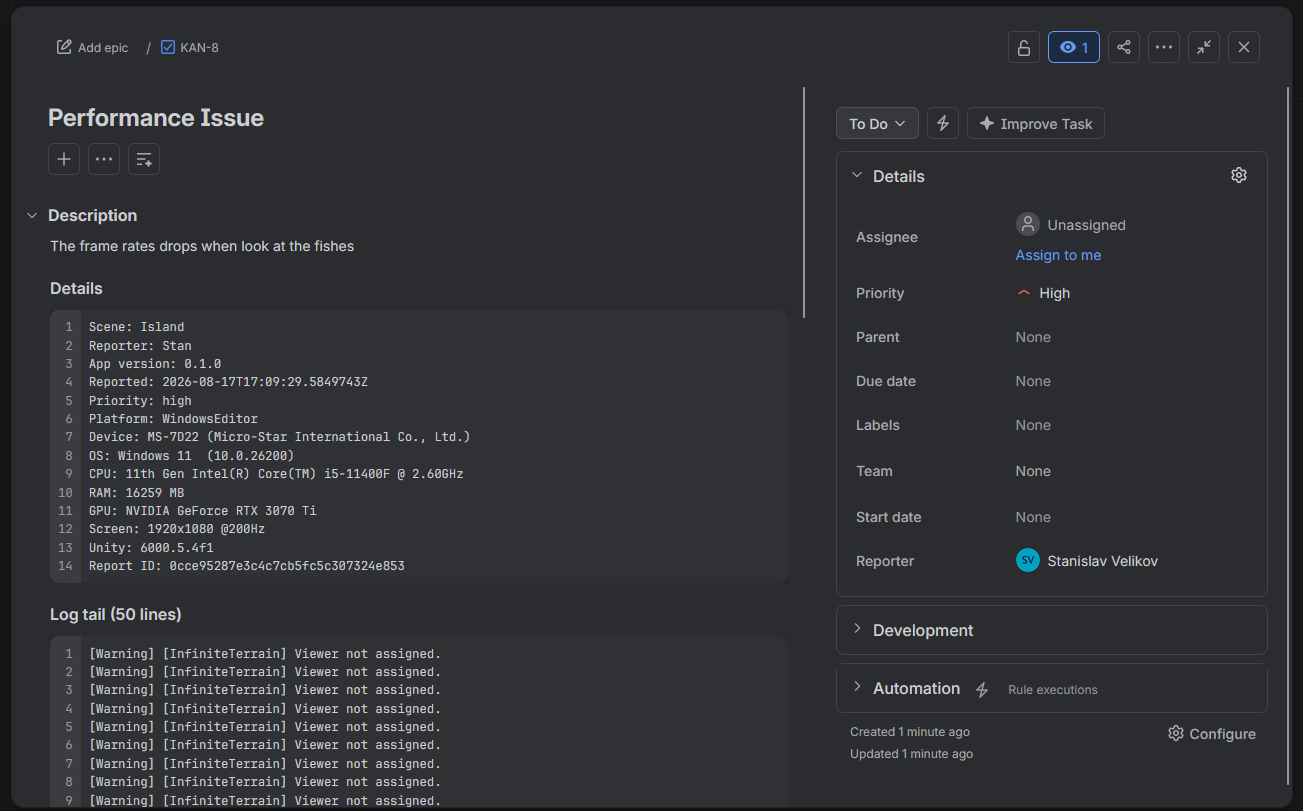Click the Report ID code line
The height and width of the screenshot is (811, 1303).
click(x=246, y=566)
